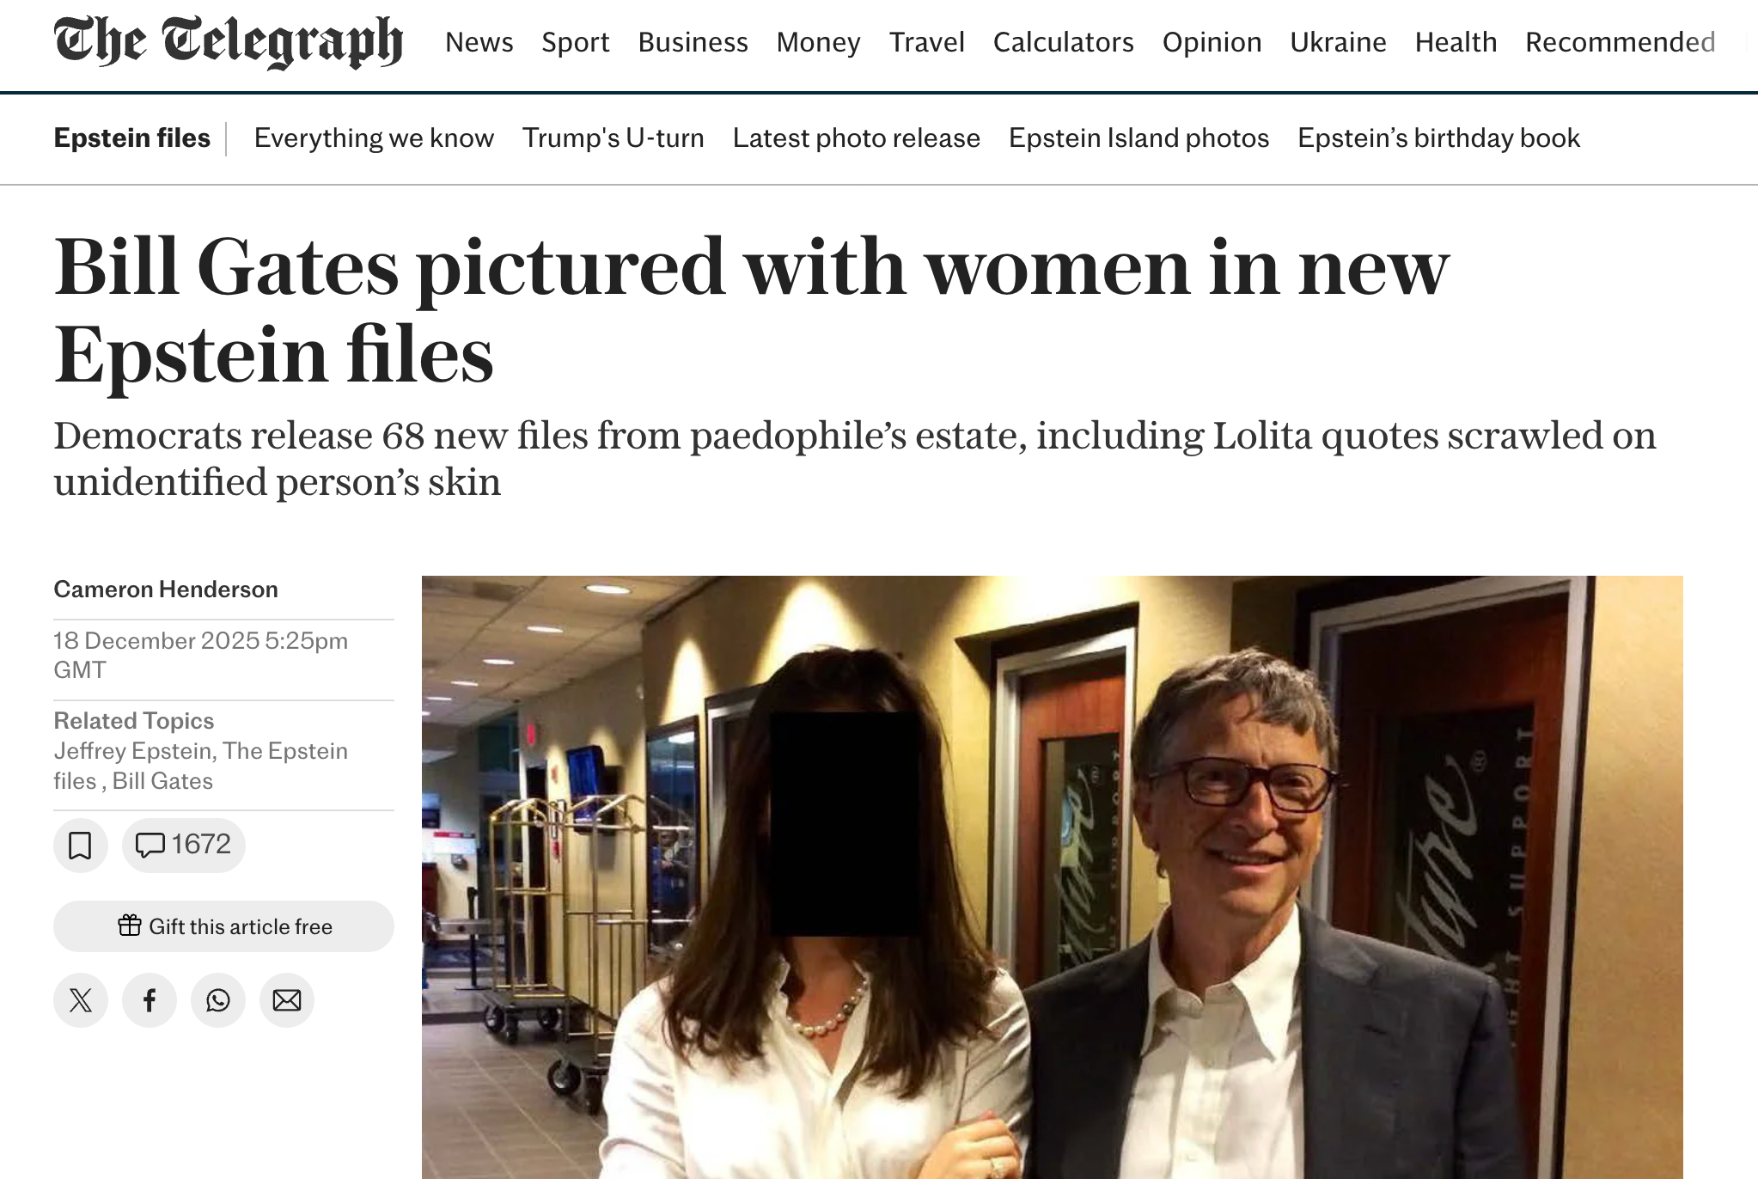Screen dimensions: 1758x1179
Task: Open Trump's U-turn link
Action: coord(613,138)
